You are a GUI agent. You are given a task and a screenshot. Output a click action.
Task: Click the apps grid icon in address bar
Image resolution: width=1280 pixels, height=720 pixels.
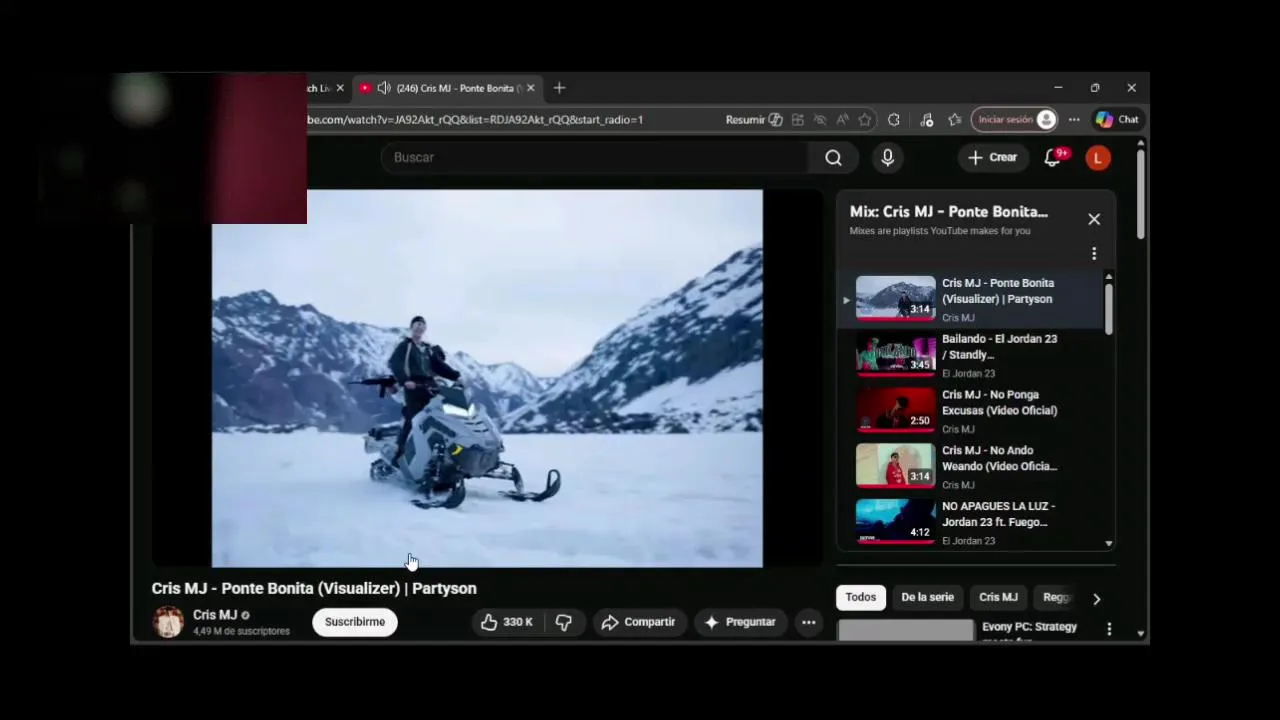click(x=797, y=119)
